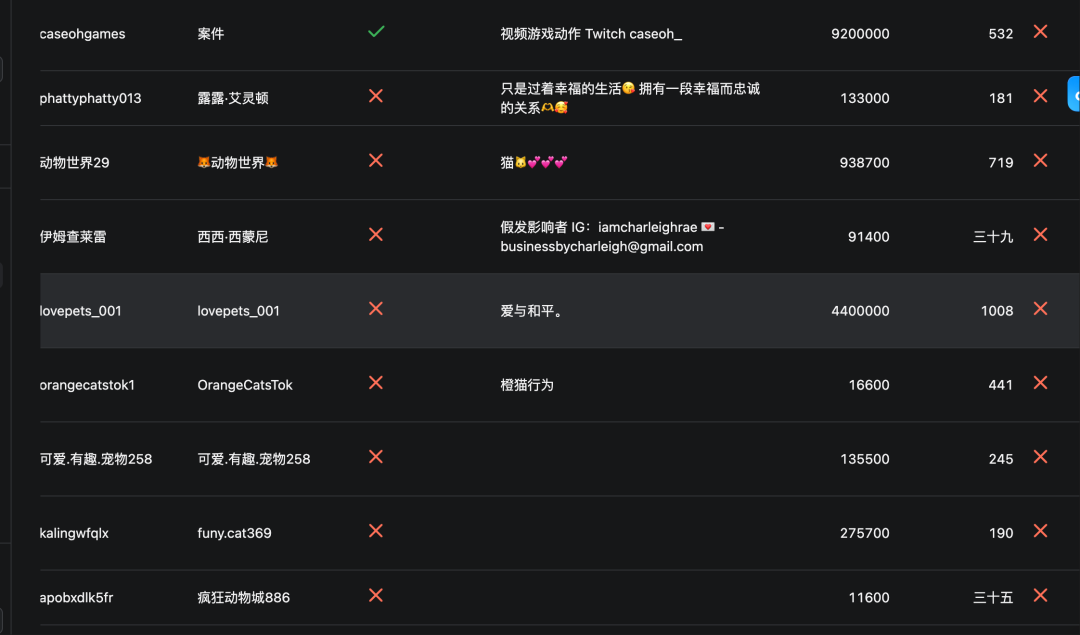This screenshot has height=635, width=1080.
Task: Click the far-right red X in the kalingwfqlx row
Action: 1040,531
